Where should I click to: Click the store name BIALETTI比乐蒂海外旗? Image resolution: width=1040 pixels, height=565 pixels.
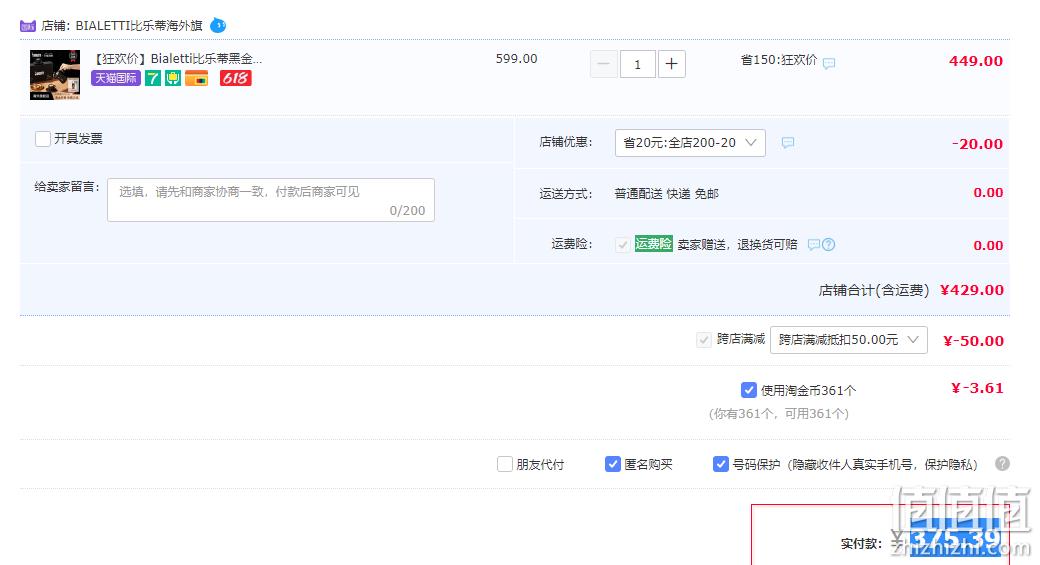pyautogui.click(x=139, y=26)
